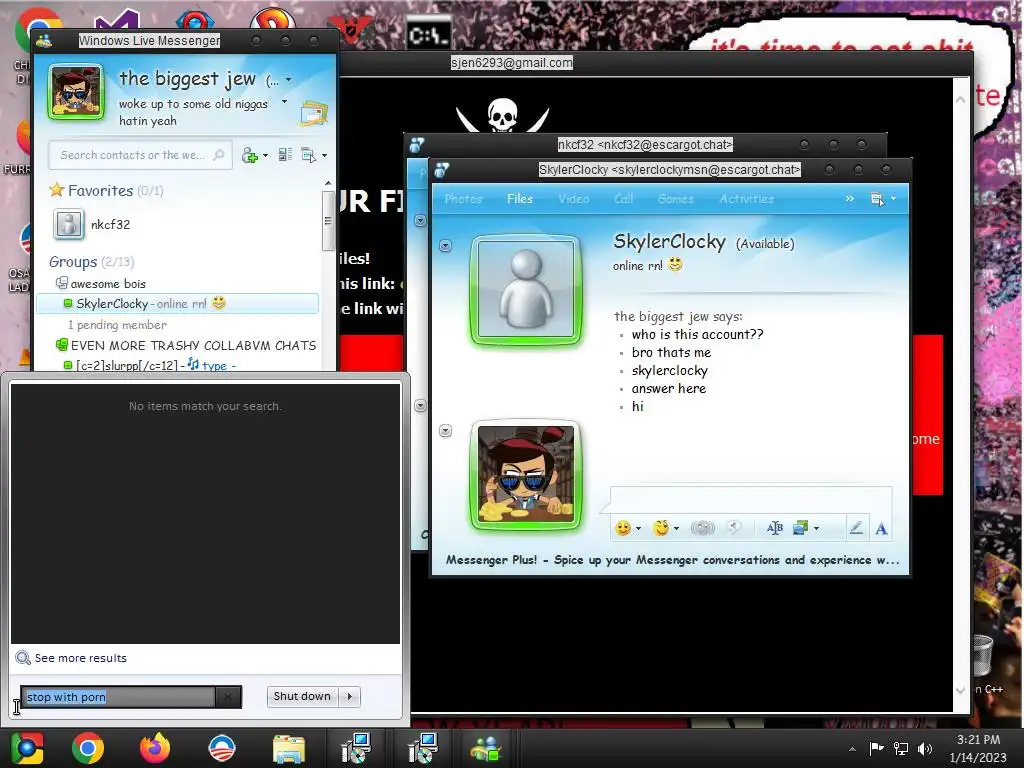Open chat window show menu icon

[x=878, y=199]
